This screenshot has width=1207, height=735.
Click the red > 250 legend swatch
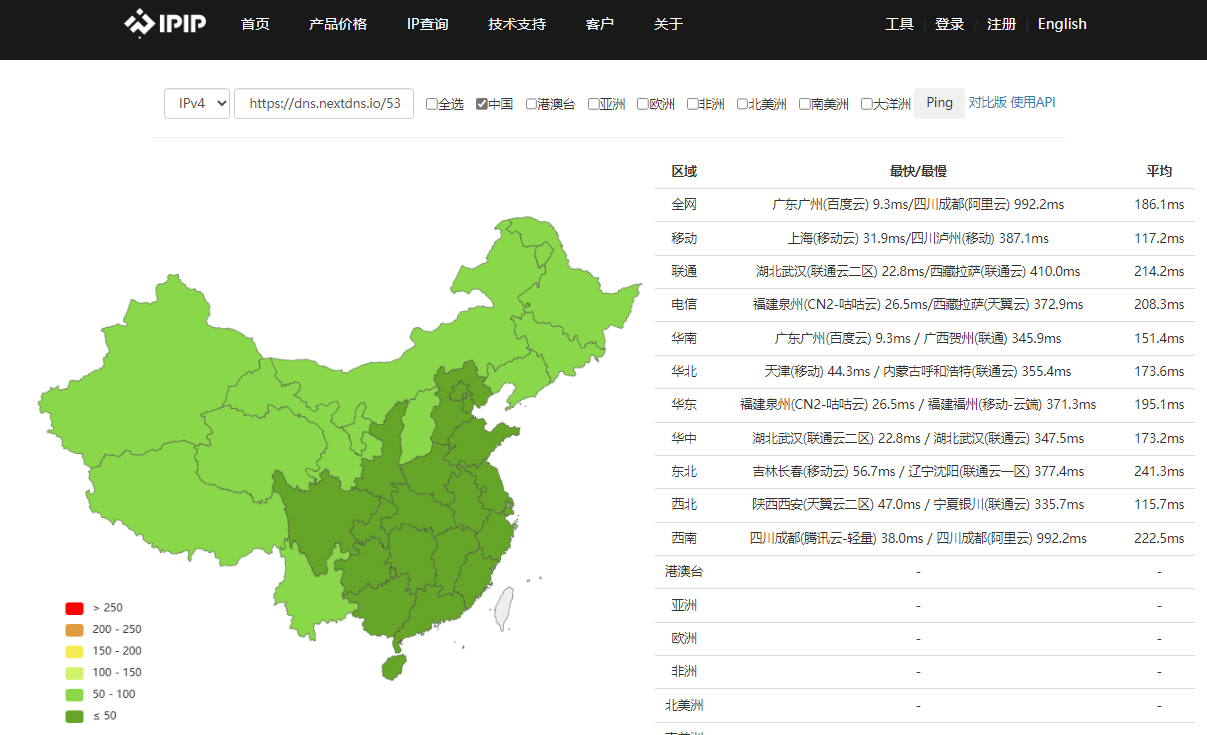[x=74, y=608]
